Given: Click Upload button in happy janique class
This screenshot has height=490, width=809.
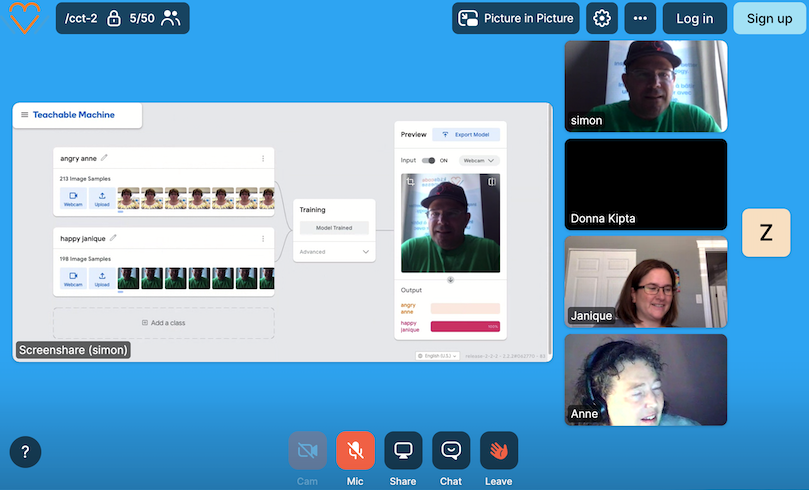Looking at the screenshot, I should pyautogui.click(x=102, y=279).
